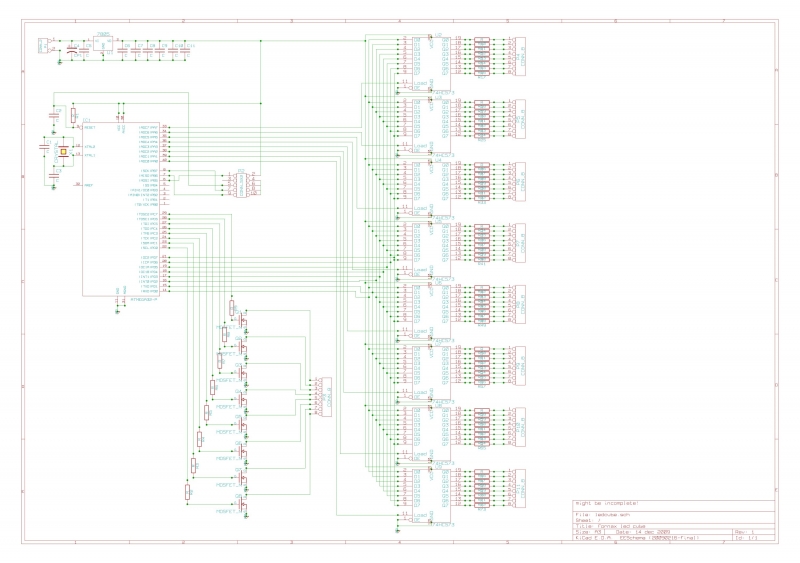The image size is (800, 563).
Task: Click the crystal oscillator symbol near XTAL pins
Action: (x=62, y=151)
